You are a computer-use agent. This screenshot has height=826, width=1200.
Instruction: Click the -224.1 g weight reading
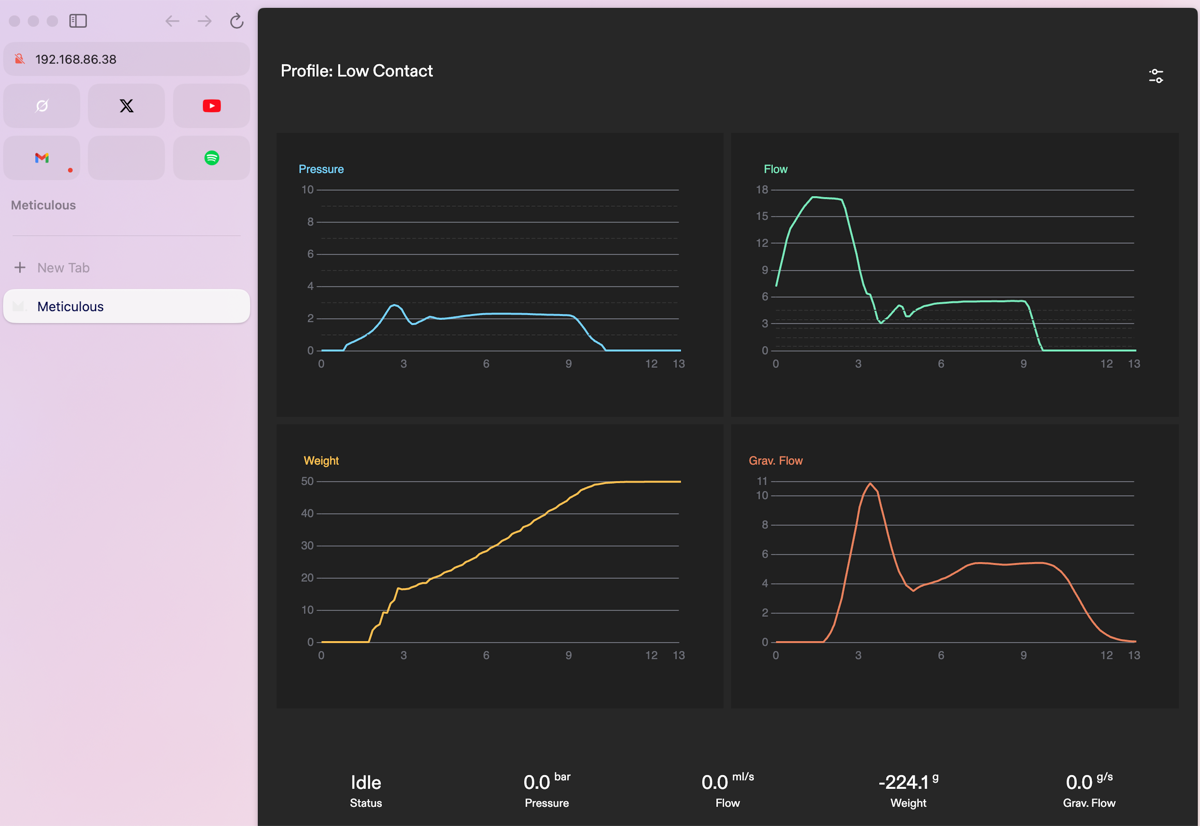[x=908, y=781]
